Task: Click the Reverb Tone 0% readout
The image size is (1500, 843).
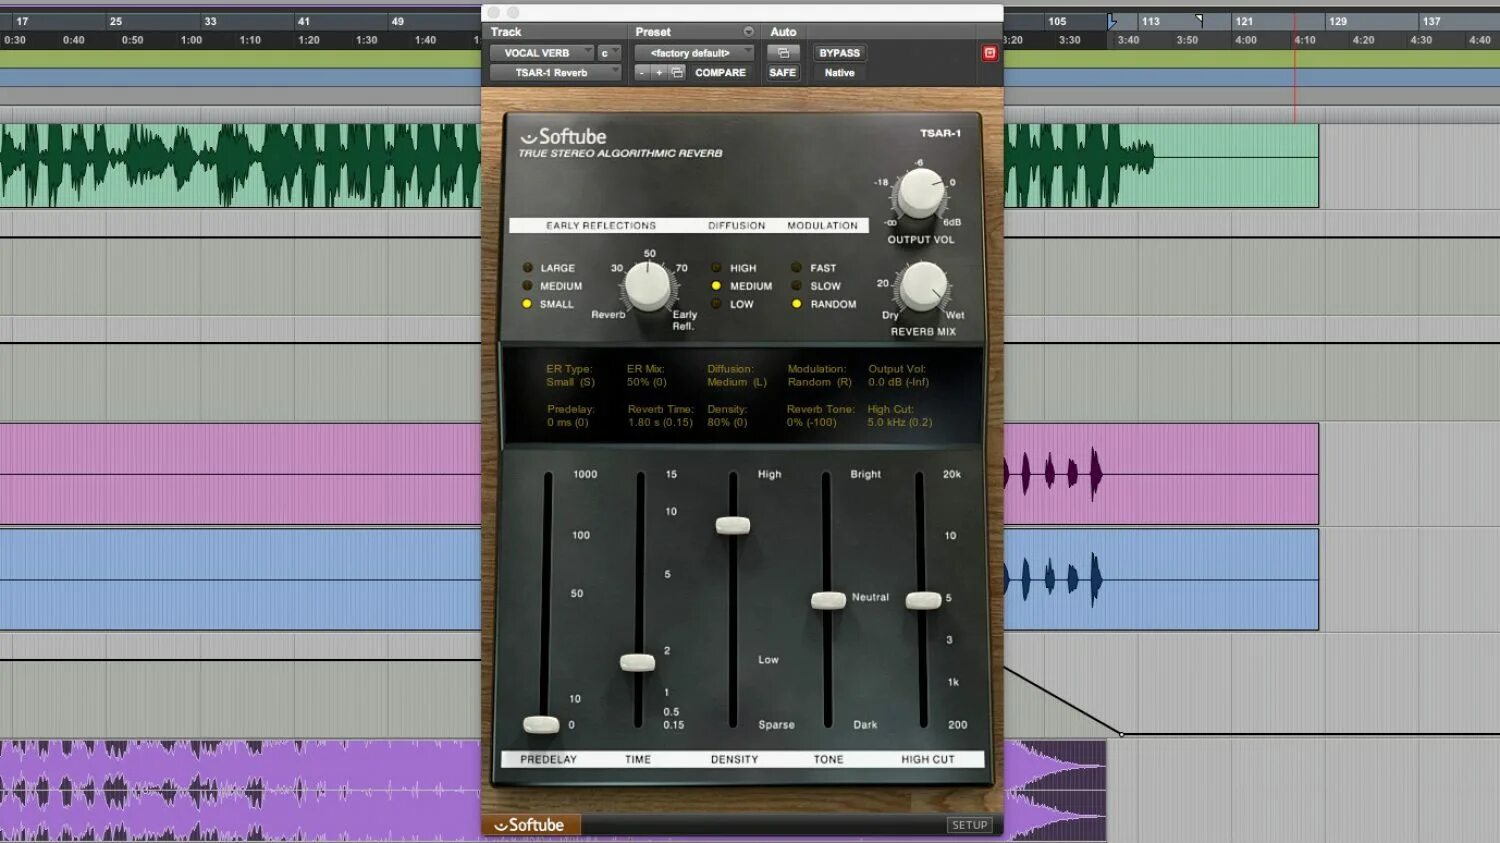Action: coord(820,416)
